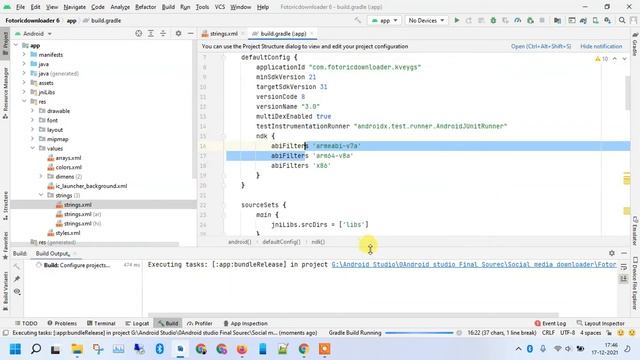The width and height of the screenshot is (640, 360).
Task: Click the Make Project hammer icon
Action: [x=358, y=20]
